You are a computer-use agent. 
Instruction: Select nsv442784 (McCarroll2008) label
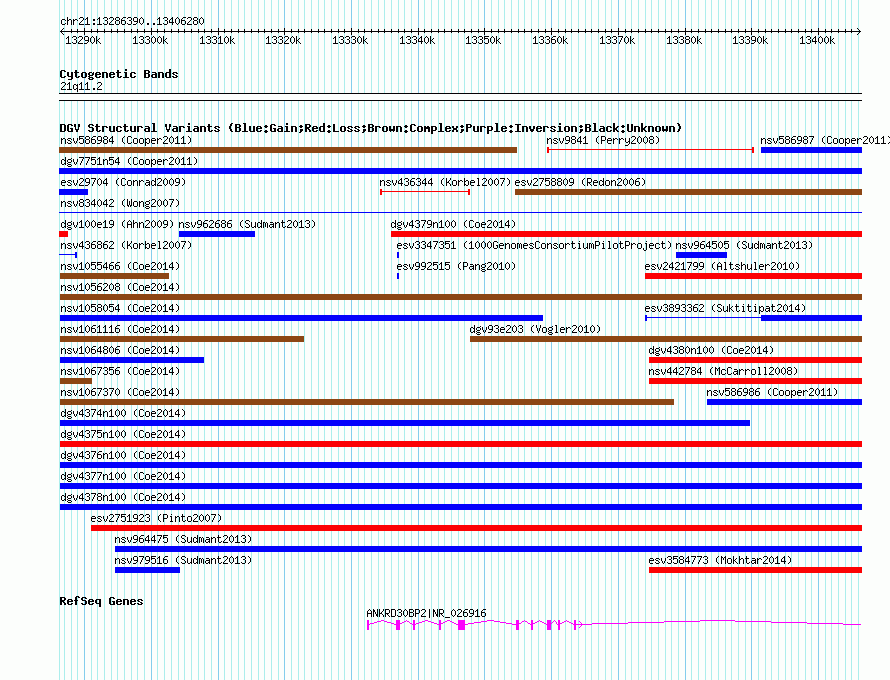coord(723,371)
